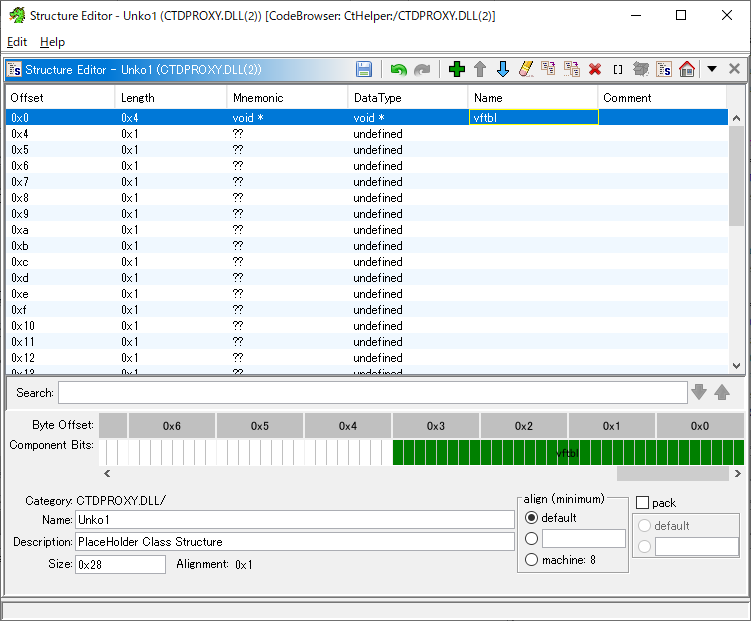The height and width of the screenshot is (621, 751).
Task: Insert undefined byte with the green plus
Action: [456, 69]
